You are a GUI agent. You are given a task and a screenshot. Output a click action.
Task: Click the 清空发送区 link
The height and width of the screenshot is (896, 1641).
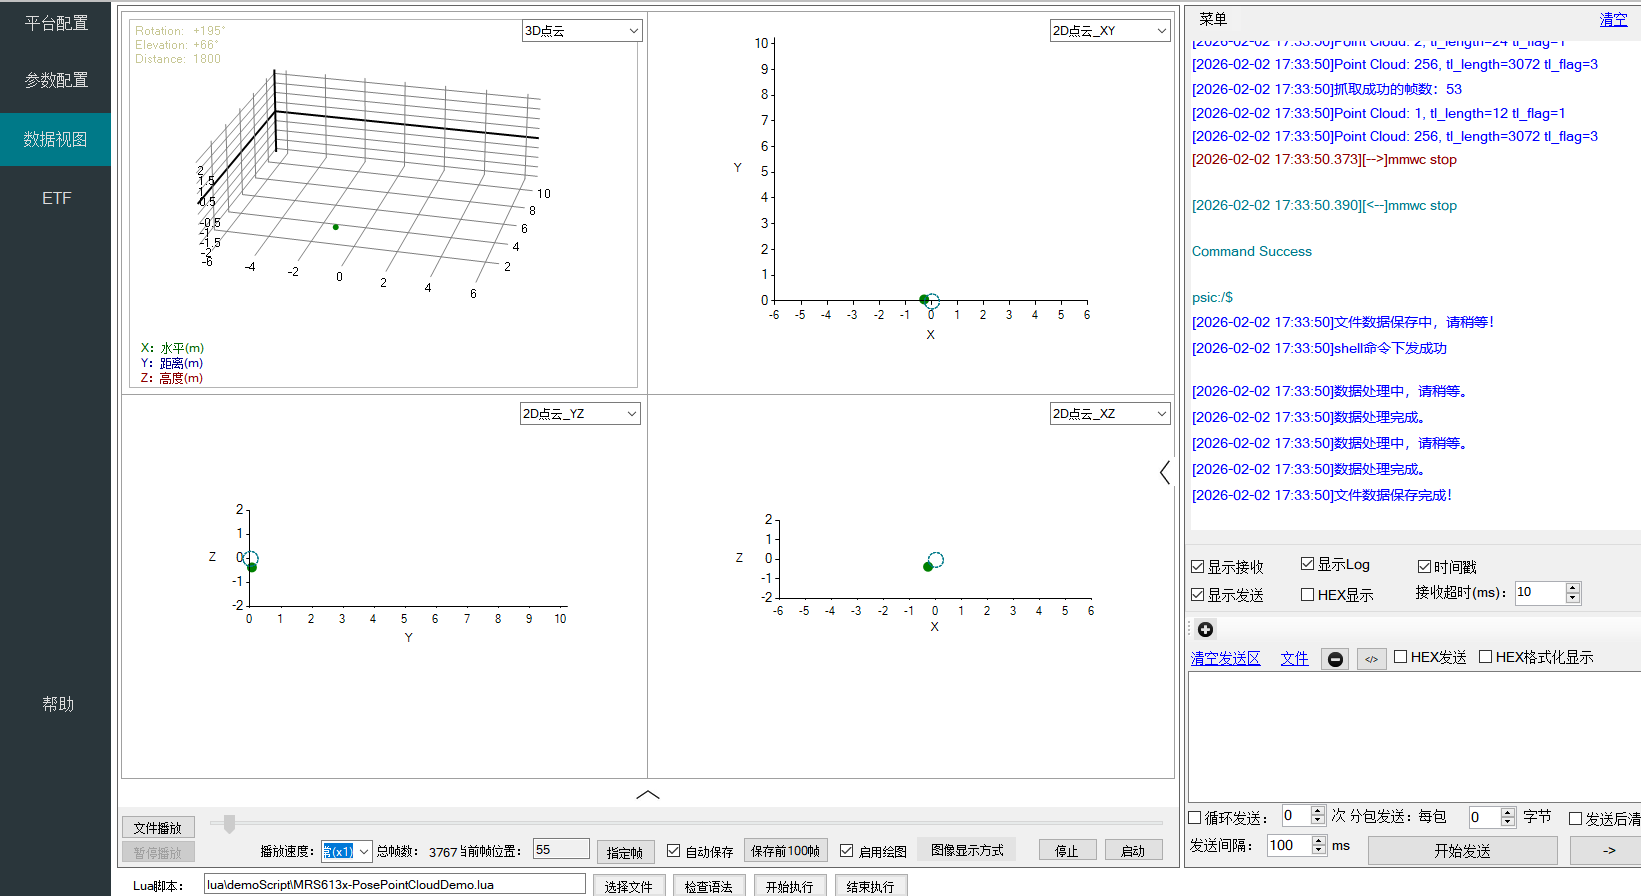(1225, 658)
